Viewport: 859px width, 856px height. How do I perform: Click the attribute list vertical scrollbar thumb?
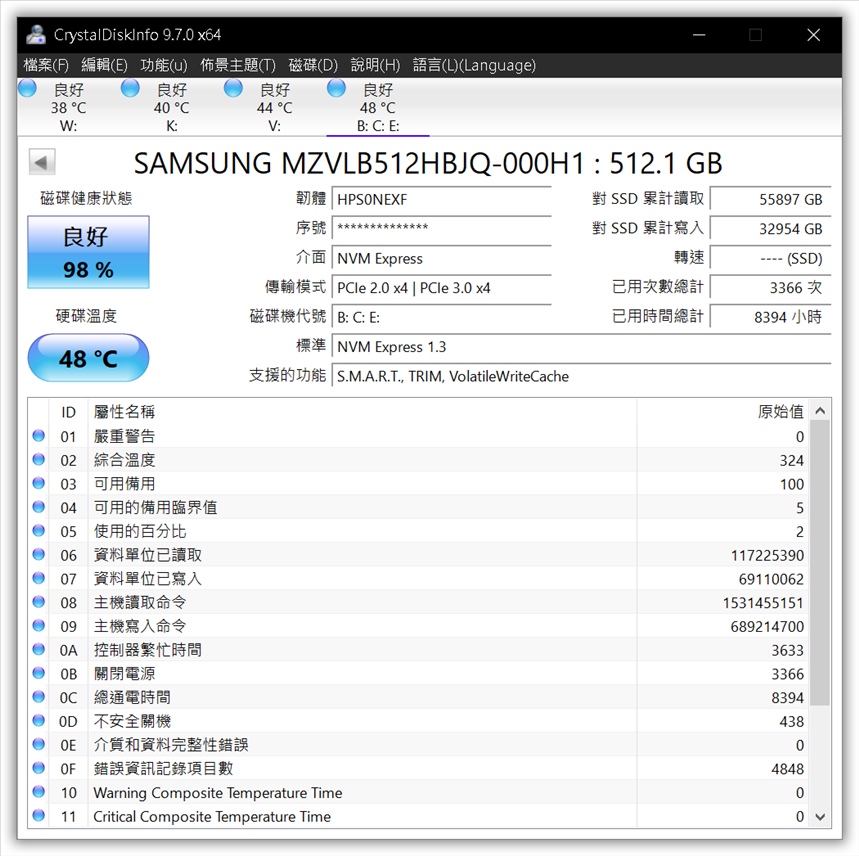tap(820, 562)
